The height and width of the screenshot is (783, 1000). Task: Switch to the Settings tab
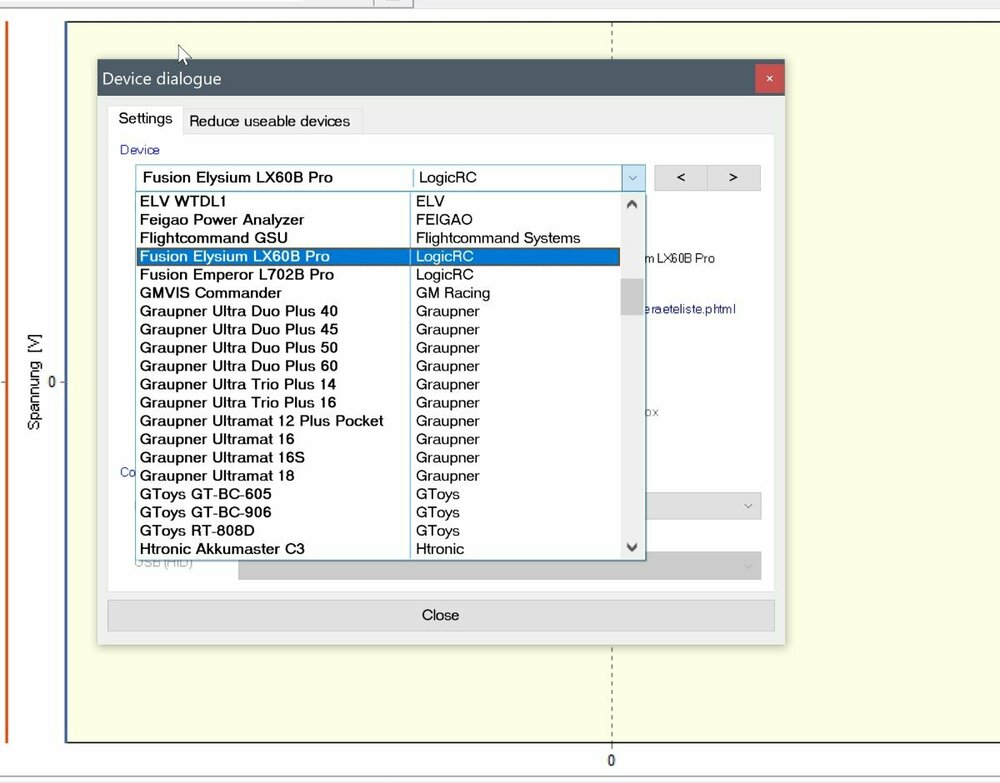144,118
